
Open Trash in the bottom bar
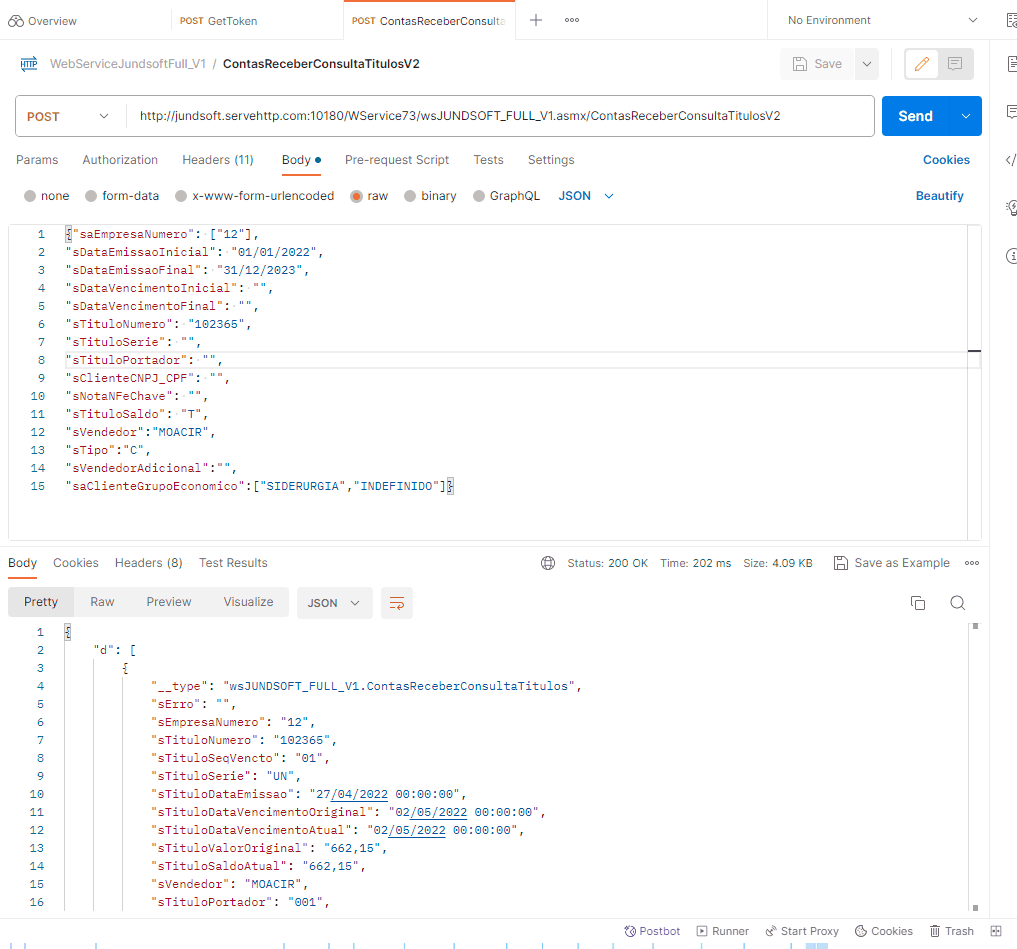click(x=951, y=931)
